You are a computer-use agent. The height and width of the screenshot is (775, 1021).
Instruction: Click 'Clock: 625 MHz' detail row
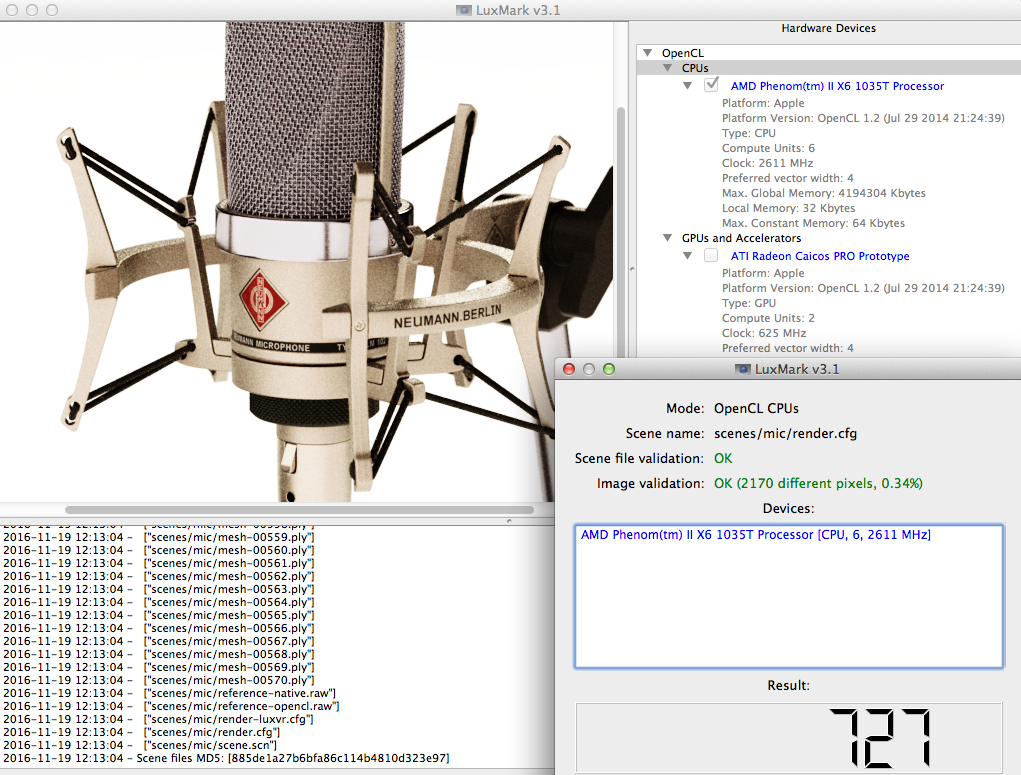(764, 333)
